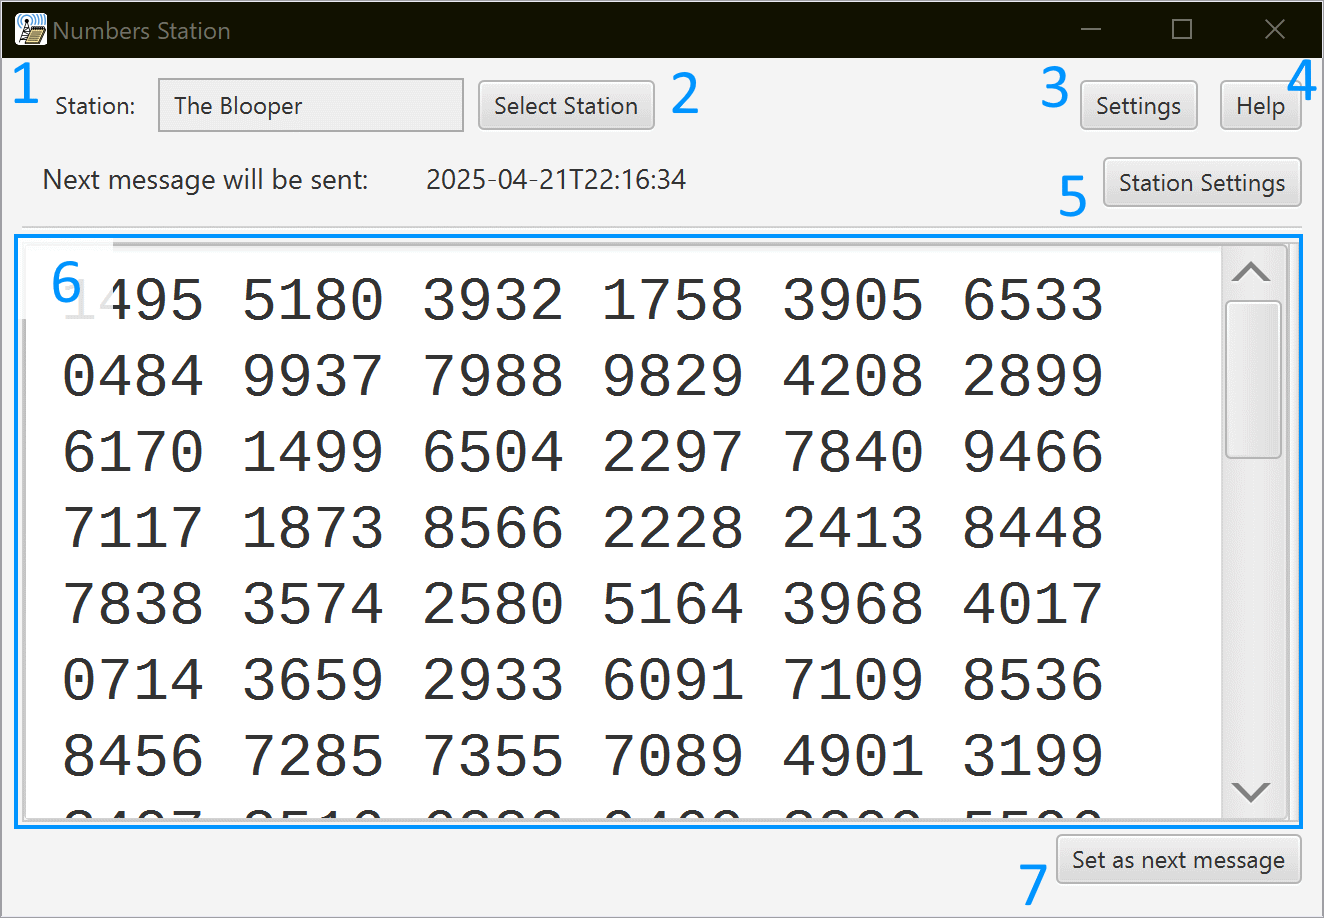The height and width of the screenshot is (918, 1324).
Task: Open the Settings button
Action: coord(1138,106)
